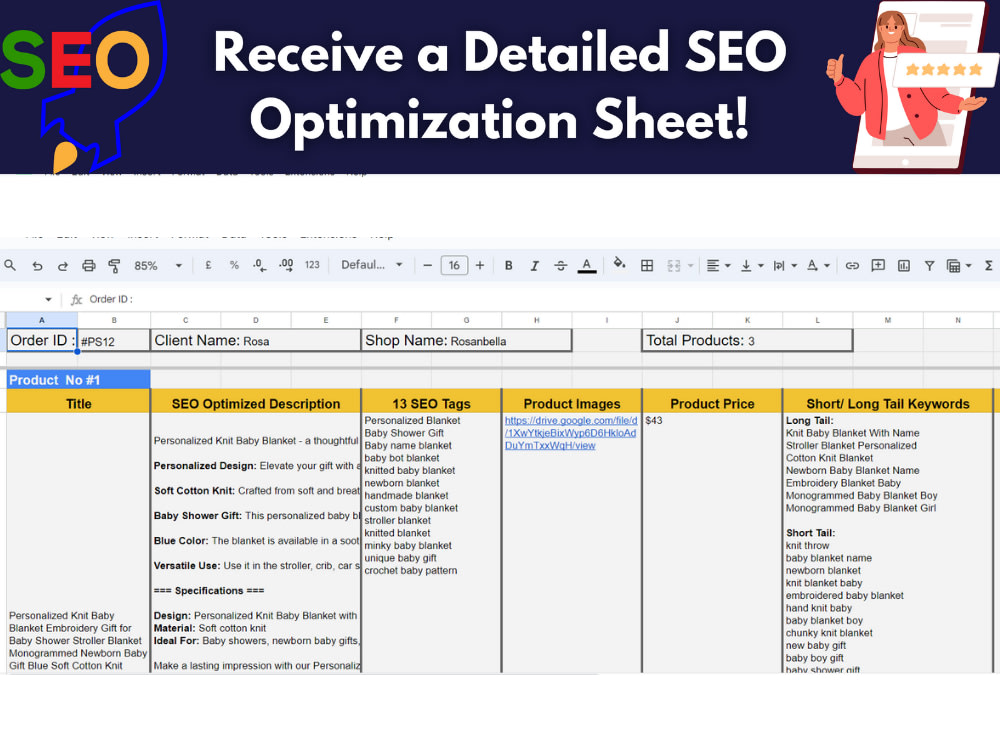Screen dimensions: 1000x750
Task: Select column M header
Action: [x=888, y=320]
